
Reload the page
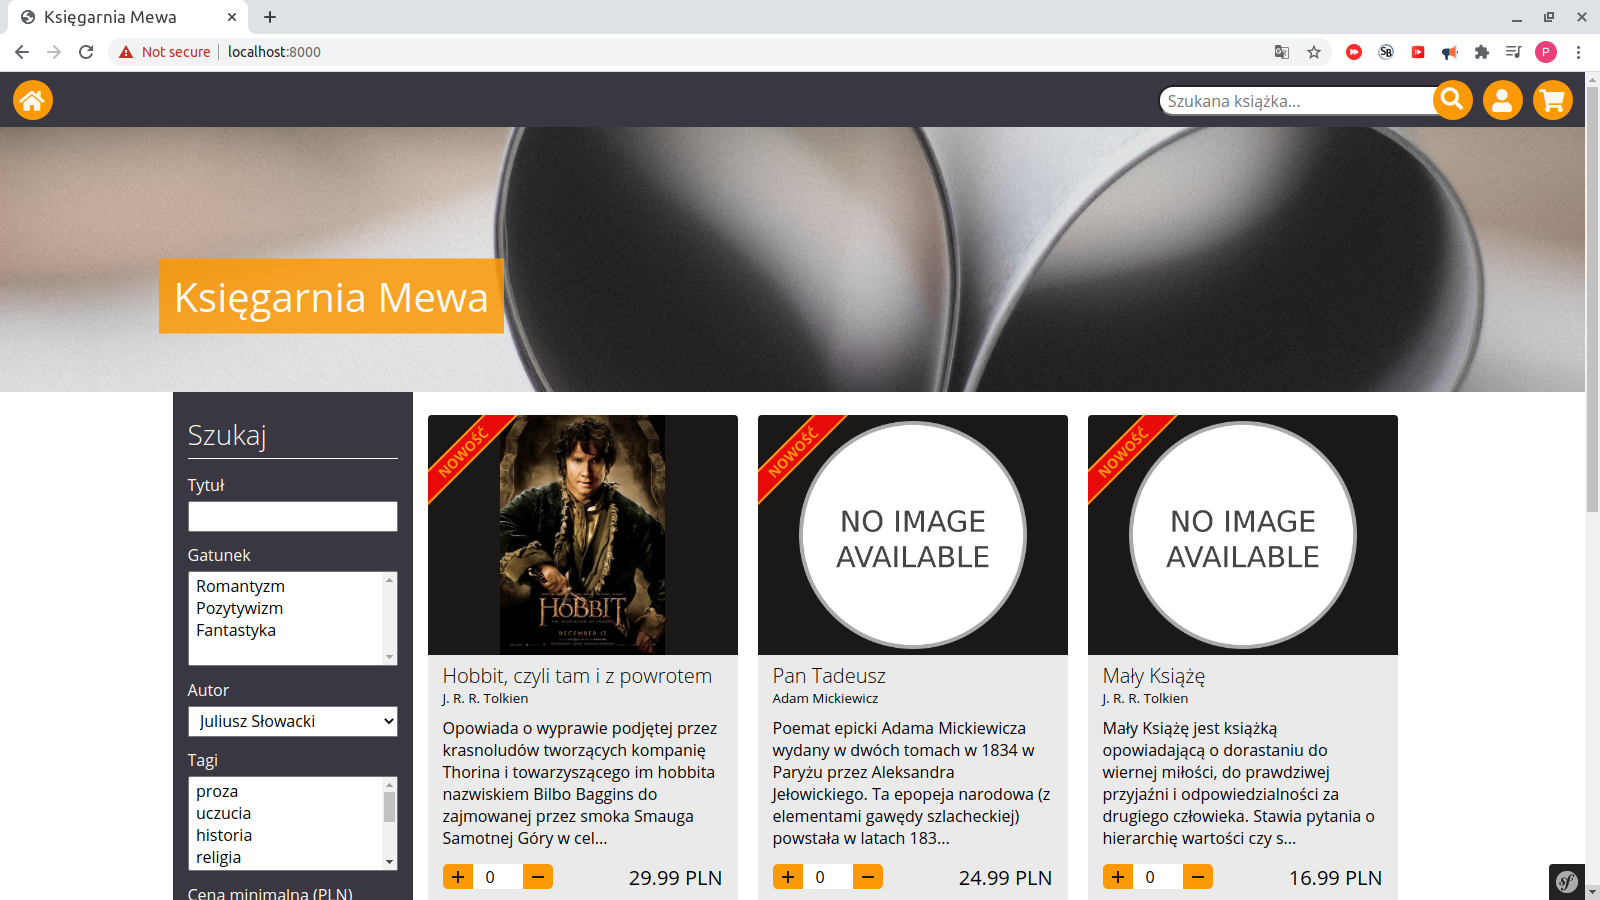(86, 52)
